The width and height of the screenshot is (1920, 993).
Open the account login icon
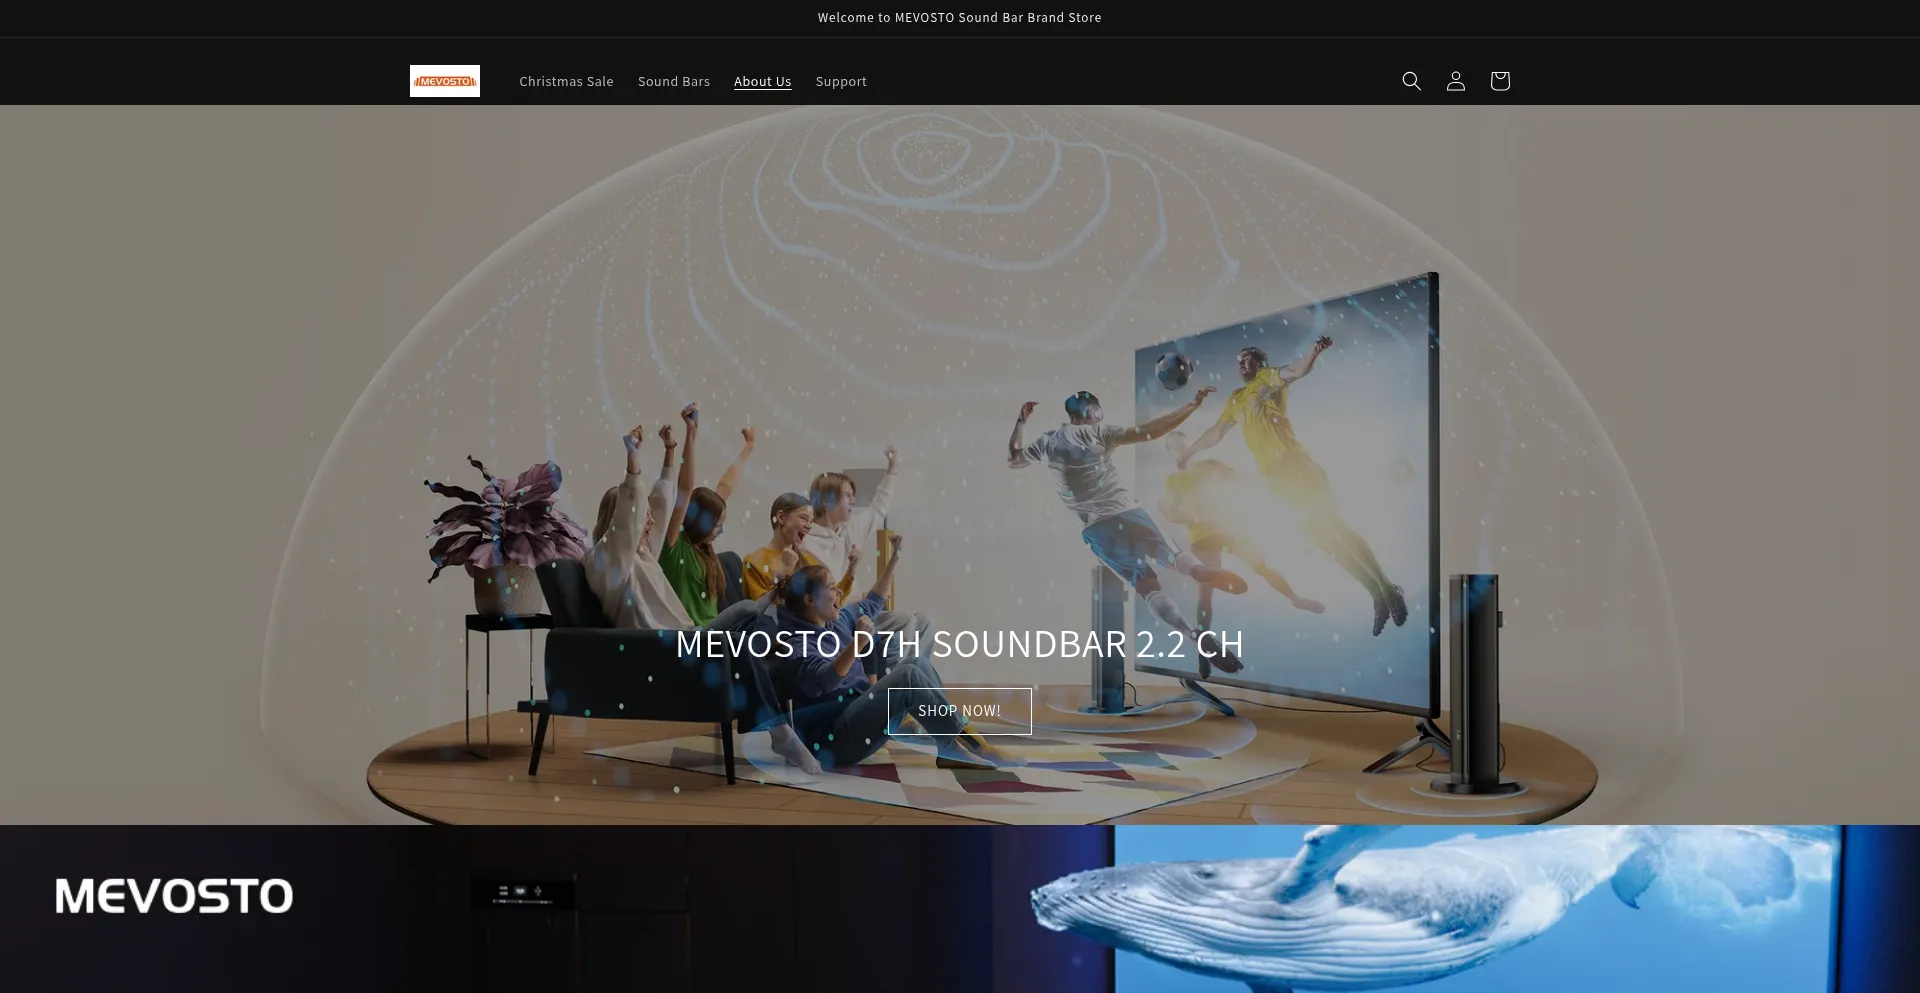click(x=1455, y=81)
